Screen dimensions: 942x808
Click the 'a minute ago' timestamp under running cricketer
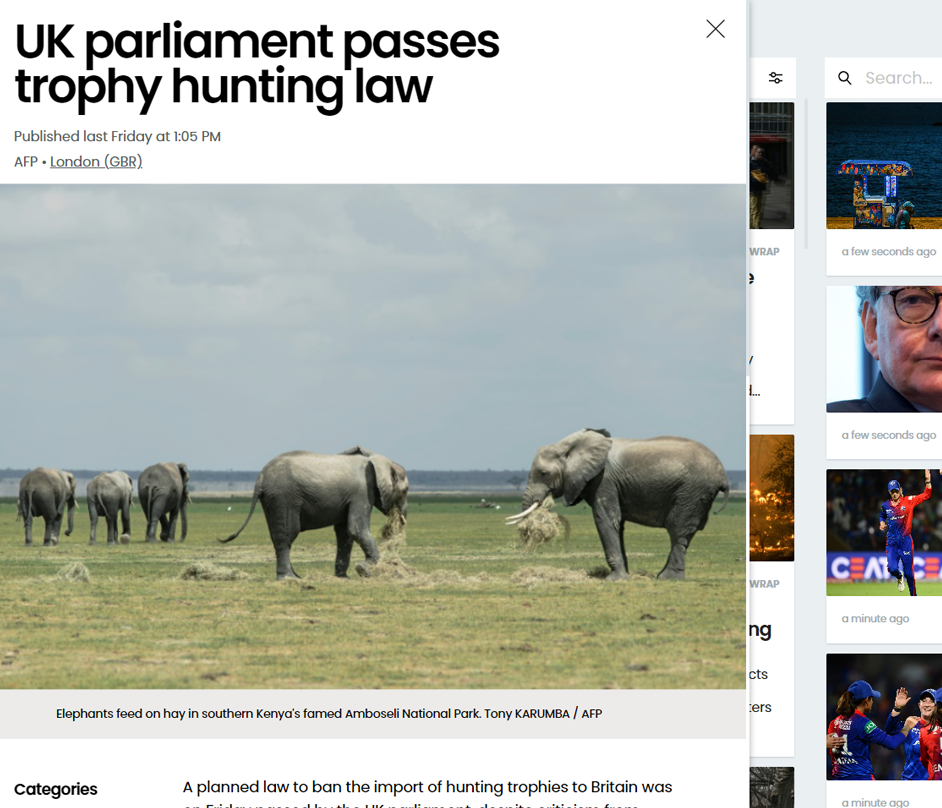point(875,619)
